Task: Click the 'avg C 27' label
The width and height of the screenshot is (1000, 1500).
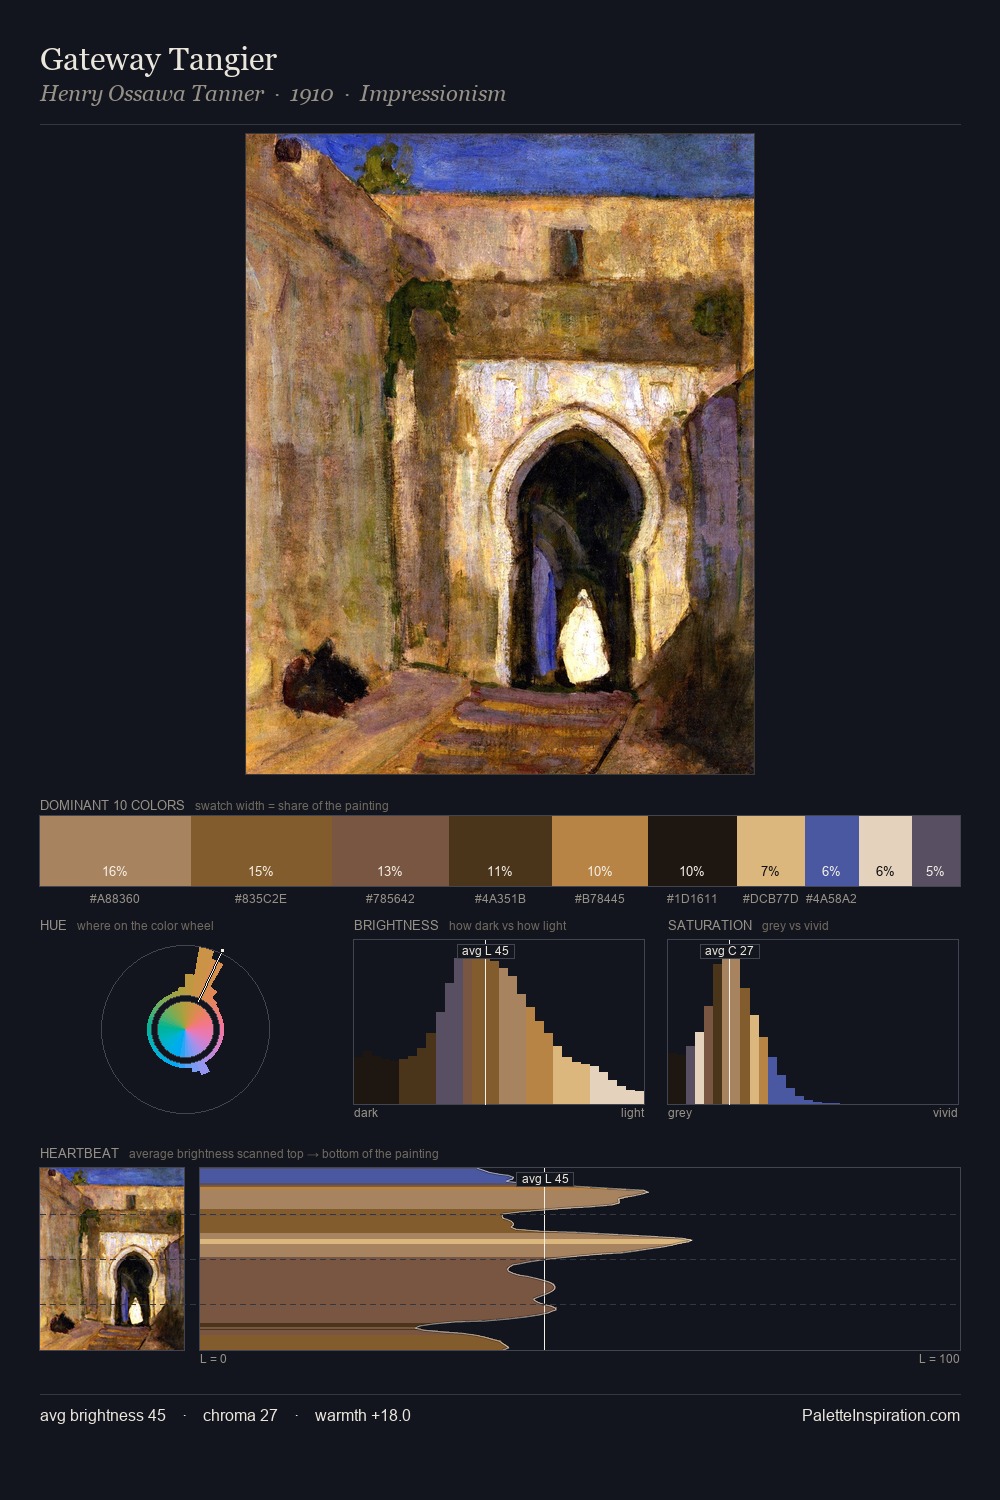Action: point(729,951)
